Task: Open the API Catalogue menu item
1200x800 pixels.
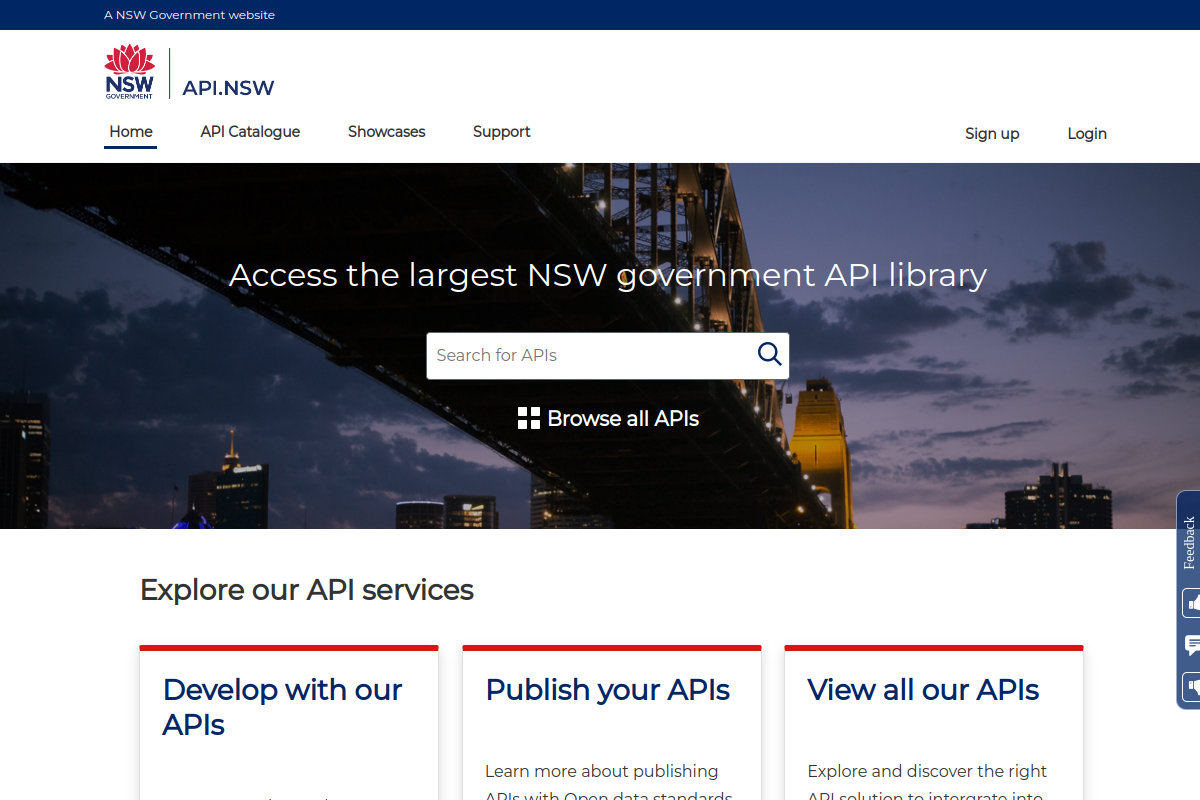Action: (250, 132)
